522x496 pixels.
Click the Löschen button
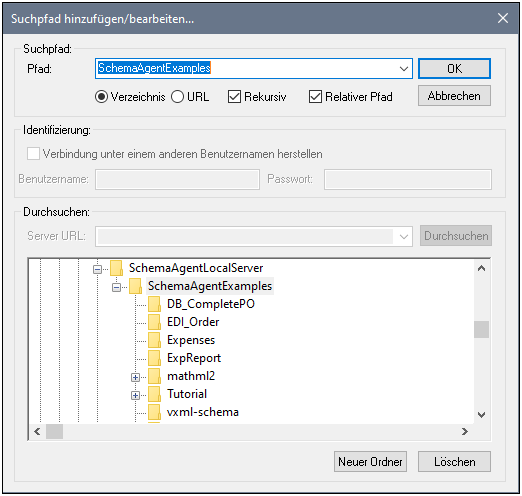point(454,462)
